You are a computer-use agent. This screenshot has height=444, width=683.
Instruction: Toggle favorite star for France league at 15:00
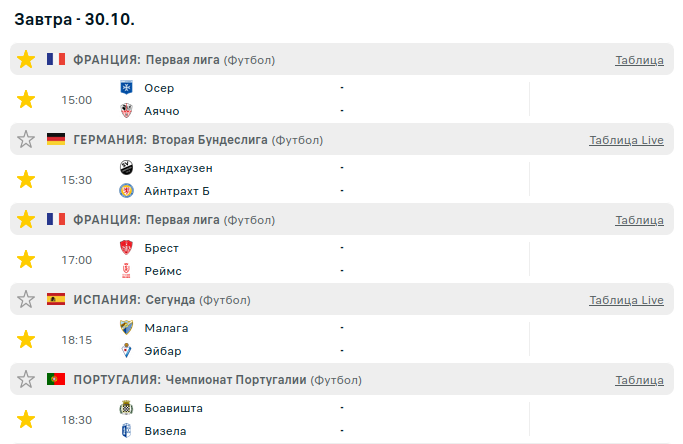coord(26,59)
